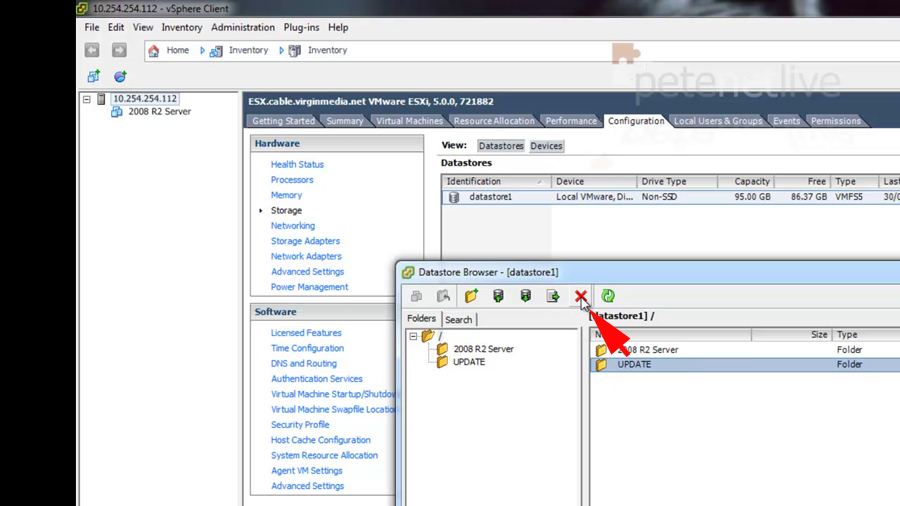The image size is (900, 506).
Task: Switch to the Performance tab
Action: click(x=571, y=121)
